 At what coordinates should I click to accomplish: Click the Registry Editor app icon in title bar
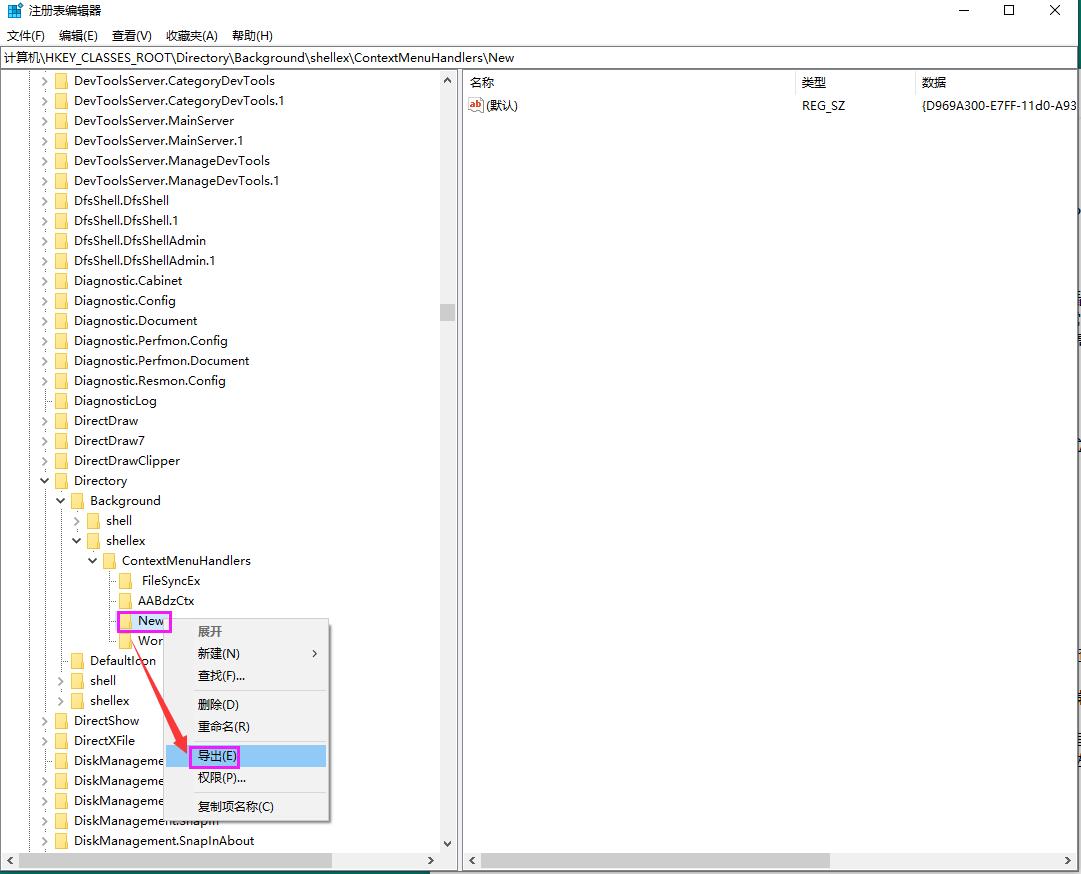14,10
